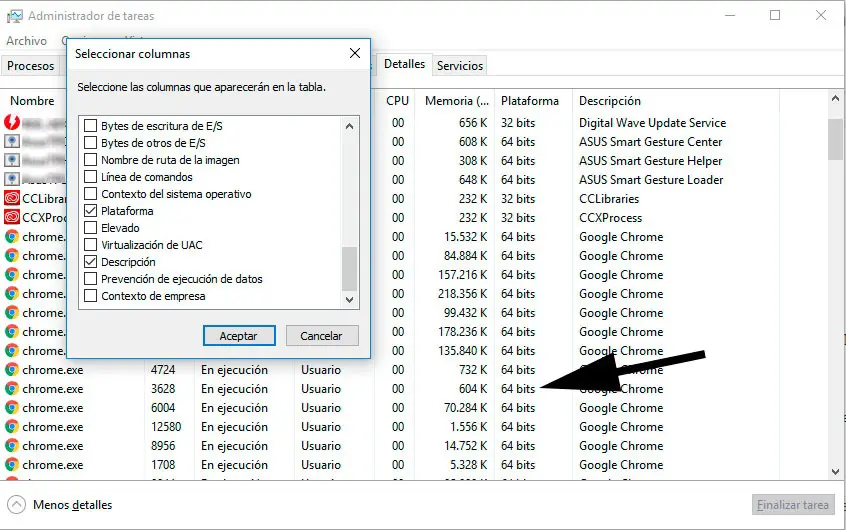Viewport: 846px width, 530px height.
Task: Switch to the Detalles tab
Action: pos(404,64)
